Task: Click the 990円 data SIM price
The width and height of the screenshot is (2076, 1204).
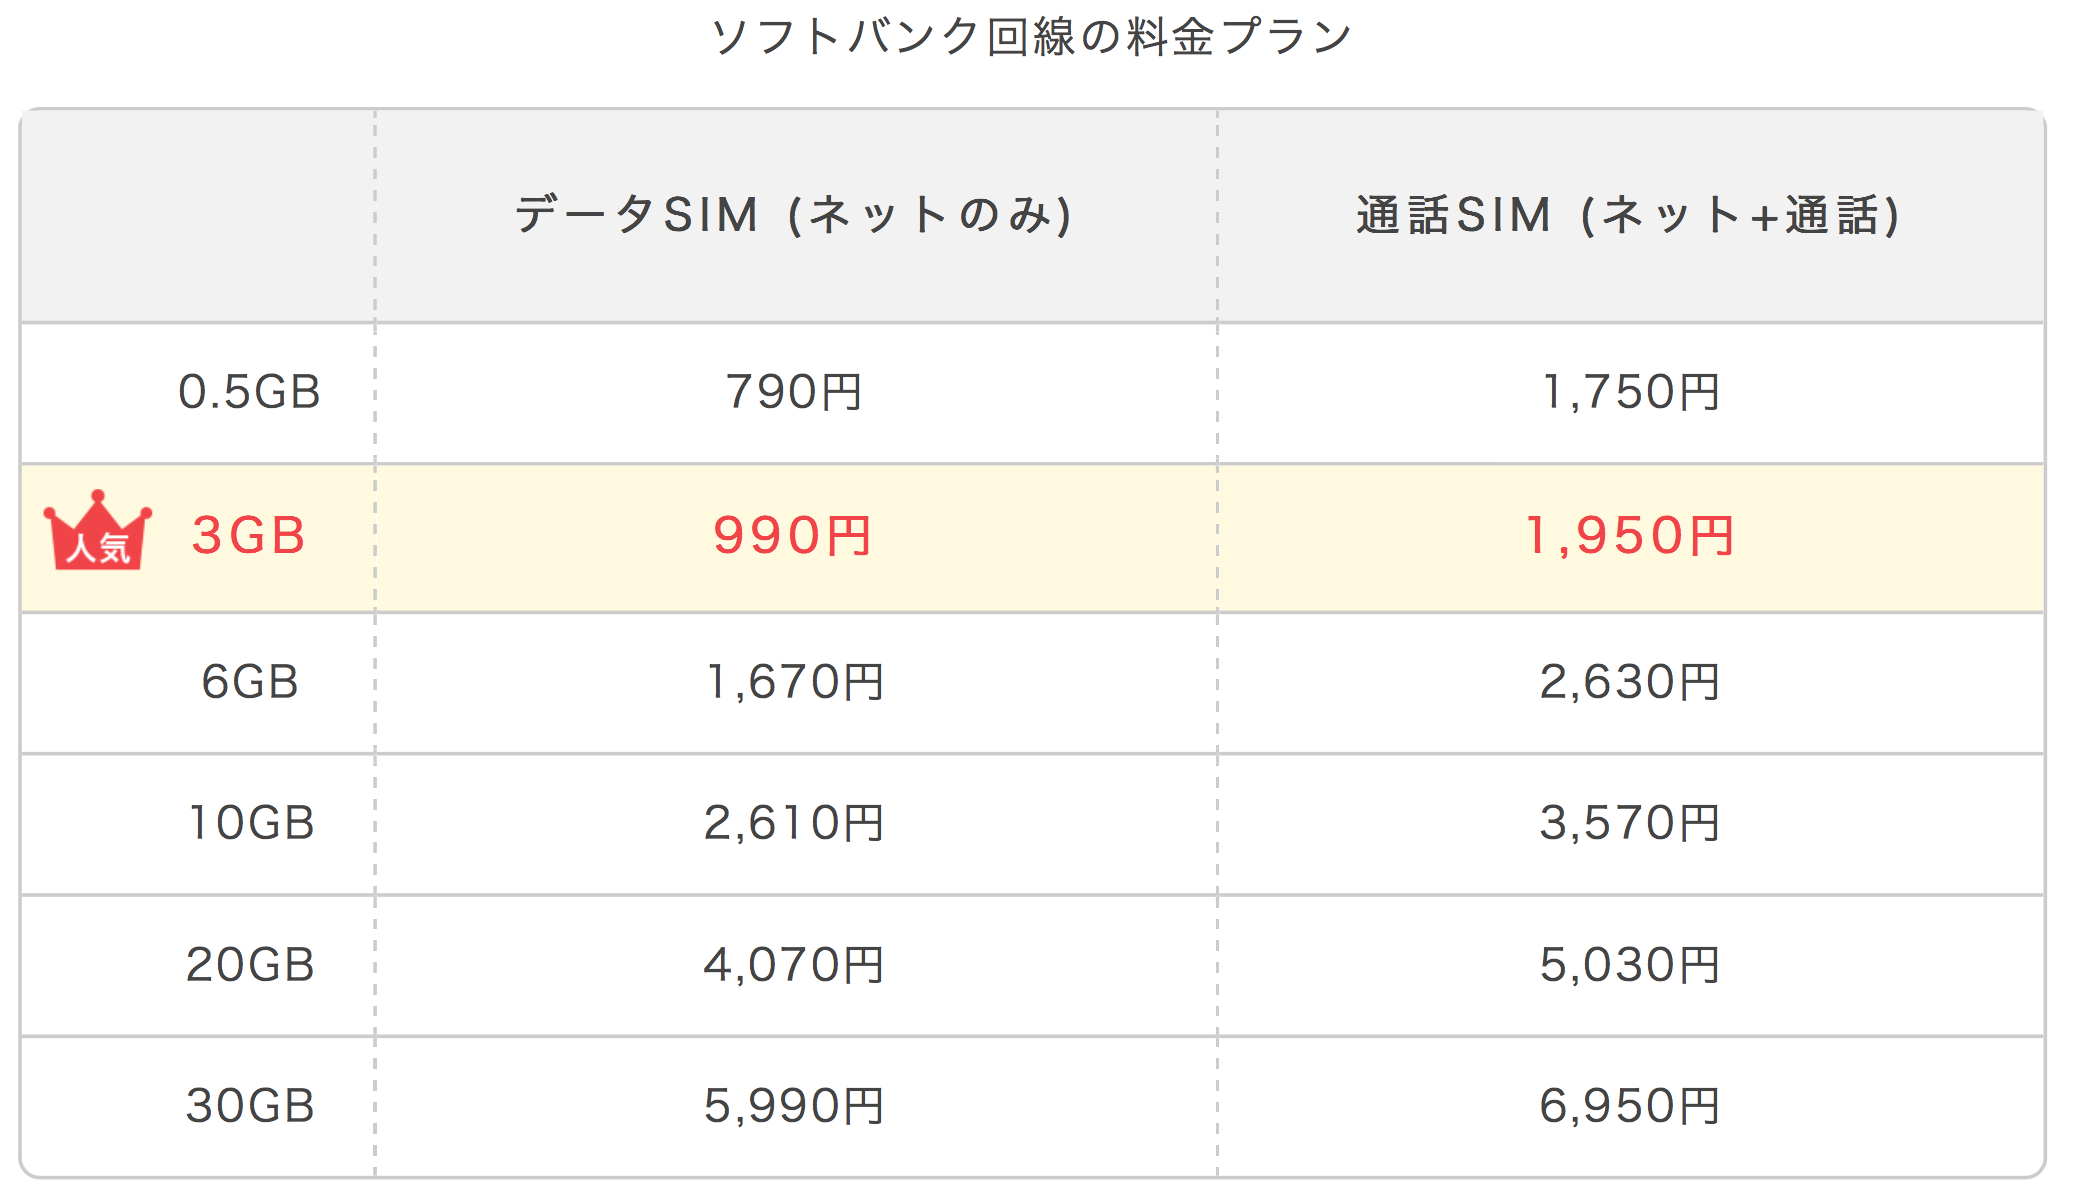Action: (793, 536)
